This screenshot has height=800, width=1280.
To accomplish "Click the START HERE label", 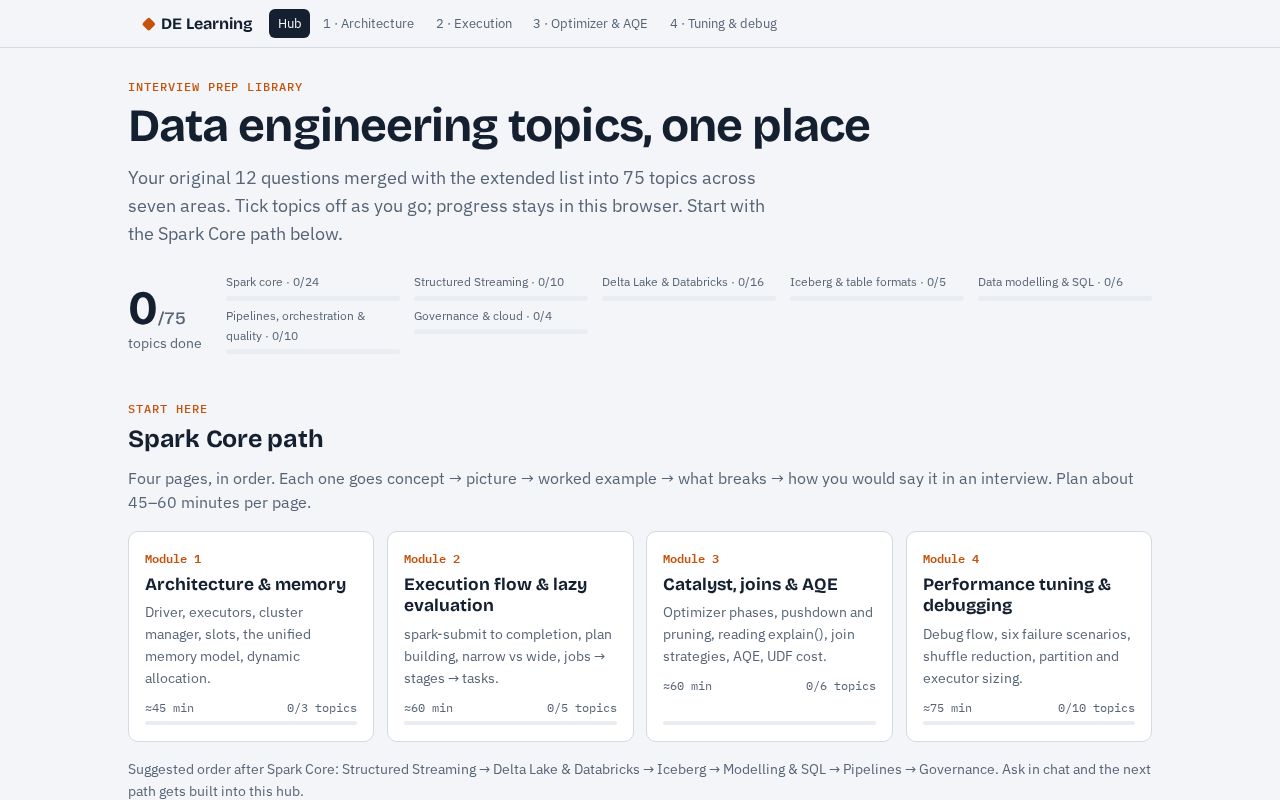I will point(168,409).
